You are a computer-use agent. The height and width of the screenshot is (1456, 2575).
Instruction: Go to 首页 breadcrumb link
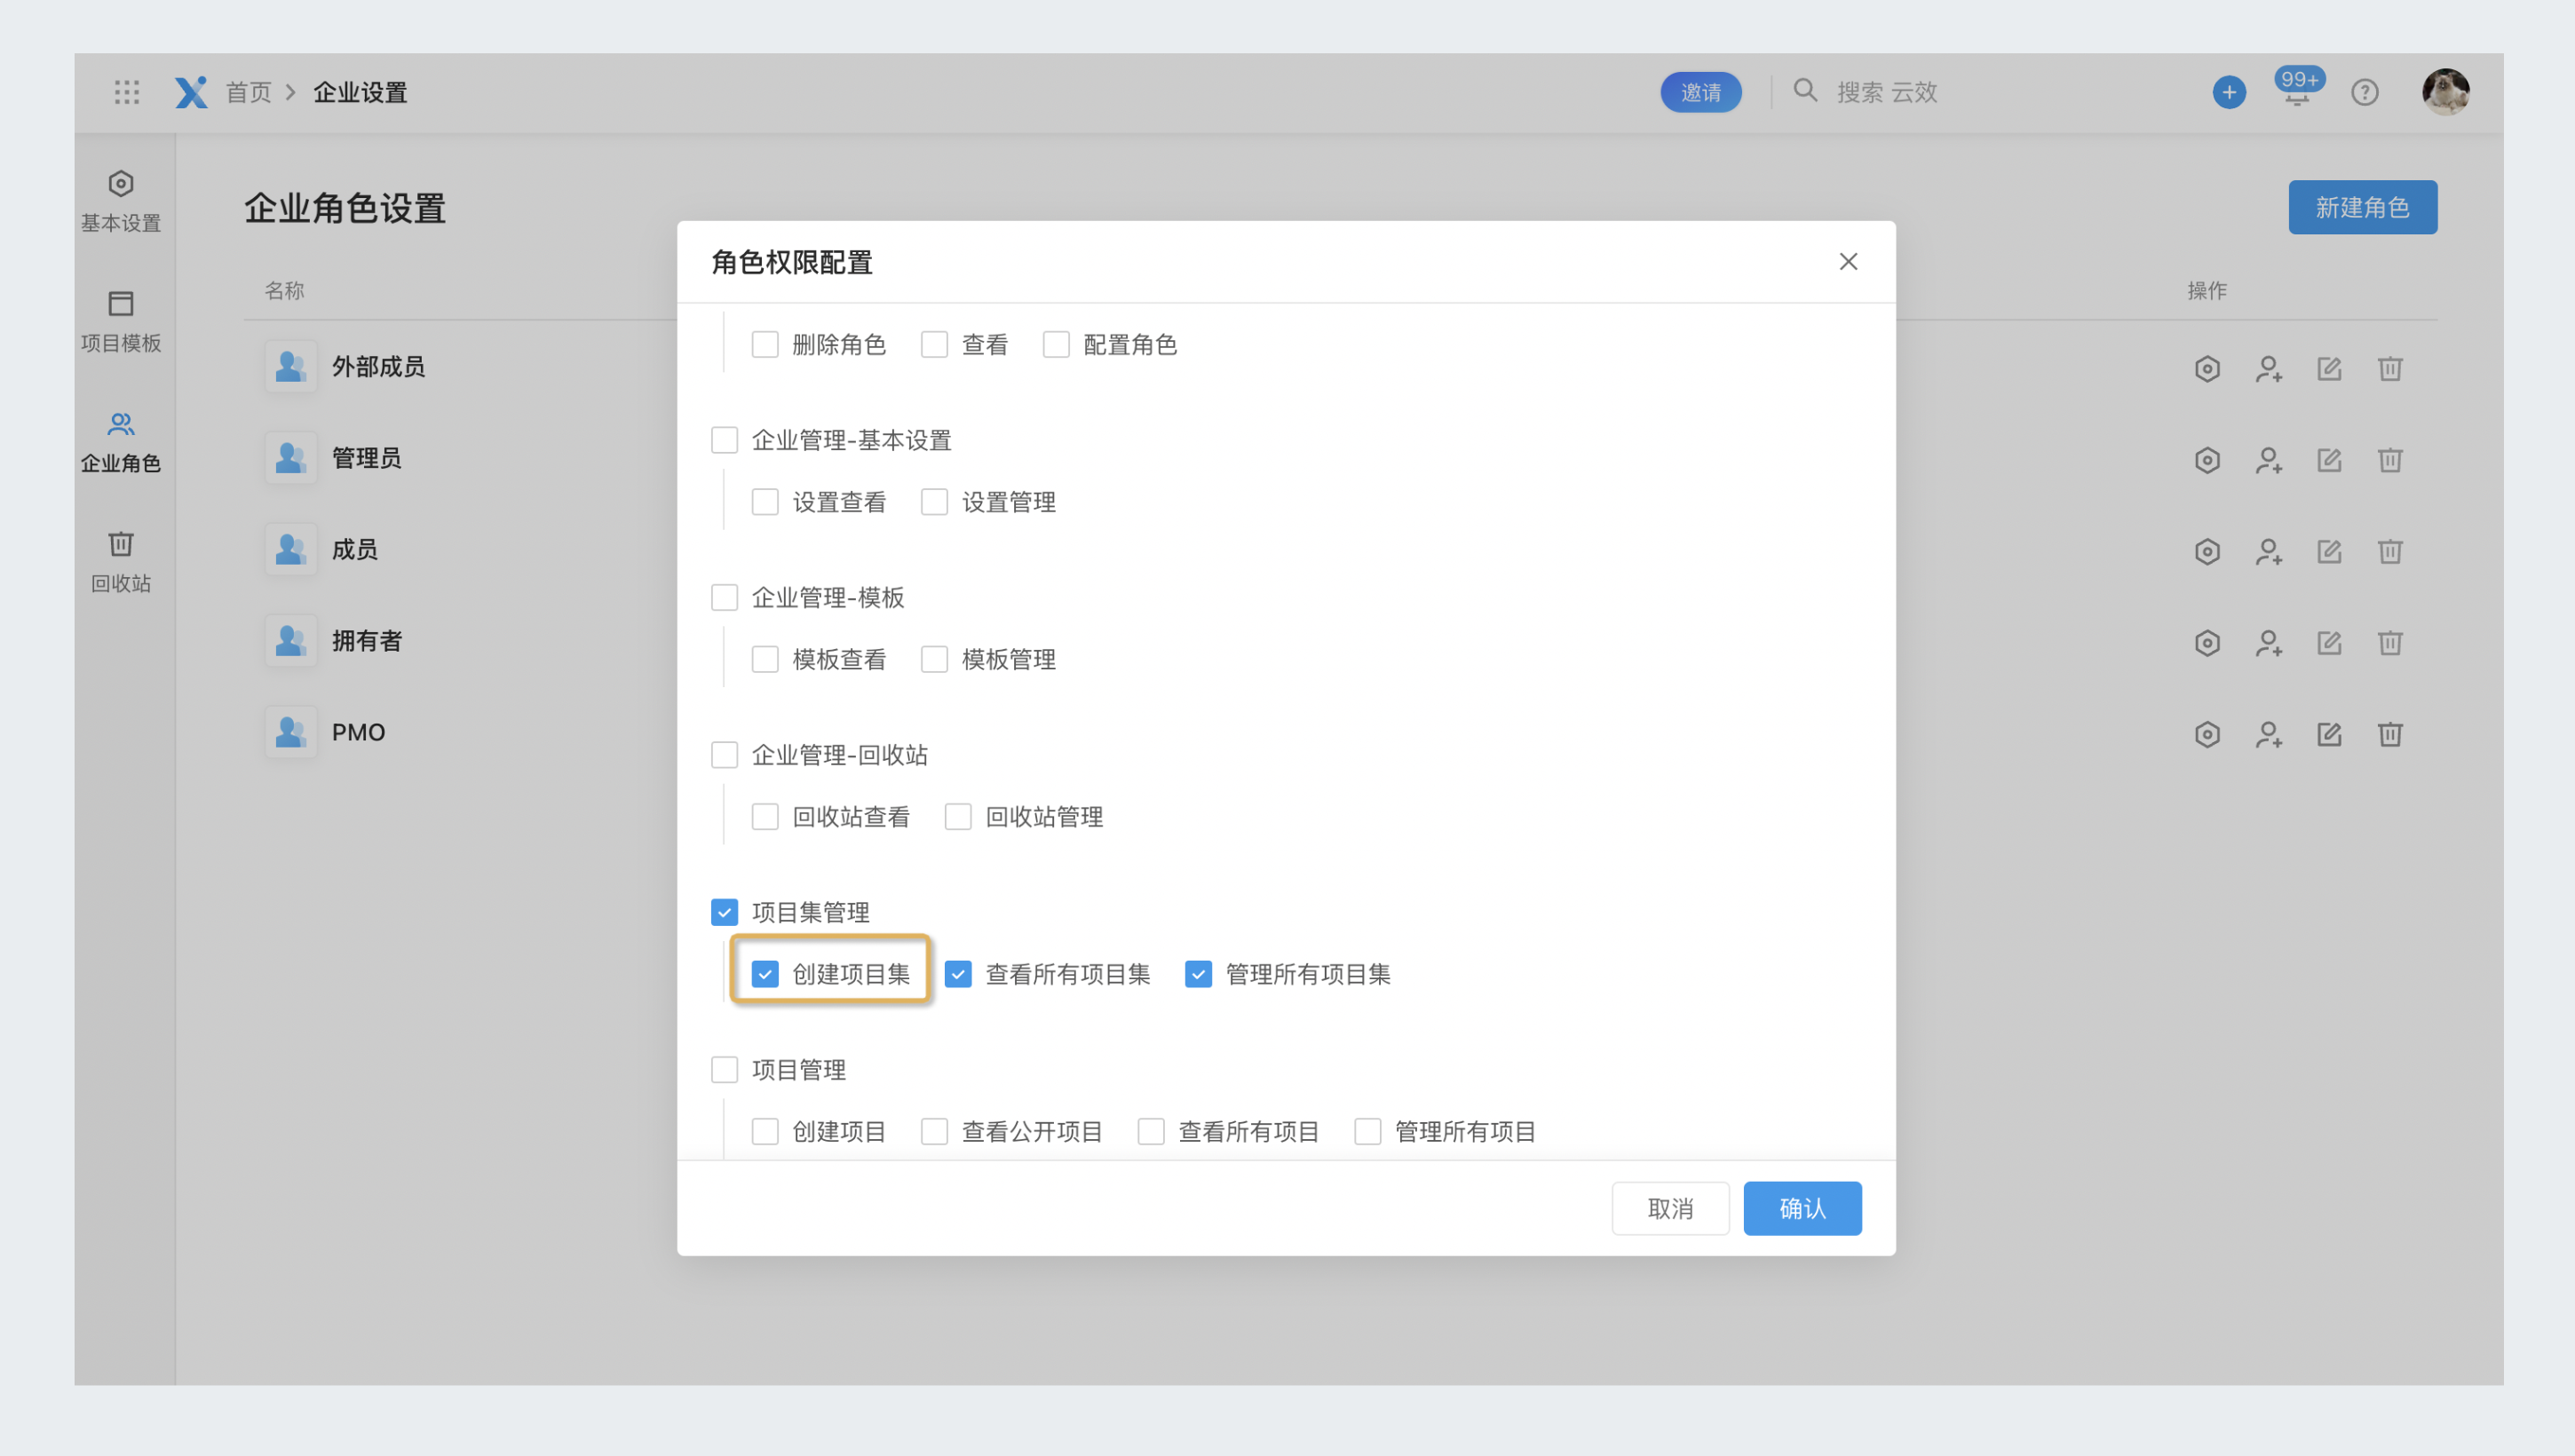248,92
